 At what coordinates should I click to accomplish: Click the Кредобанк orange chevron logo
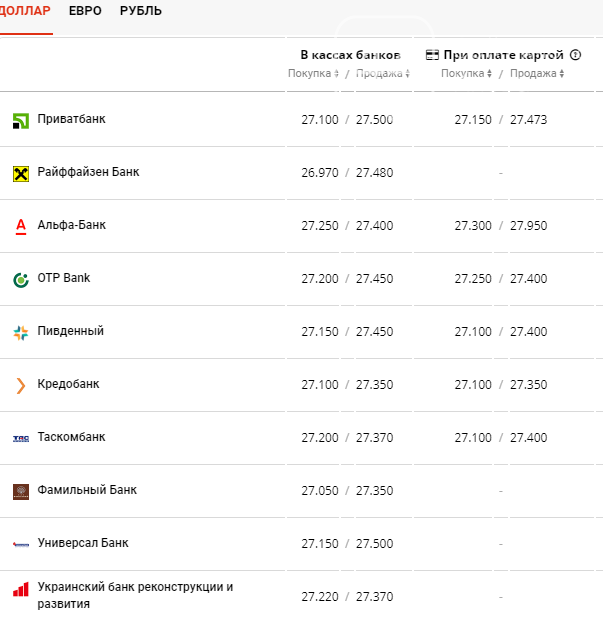(20, 385)
